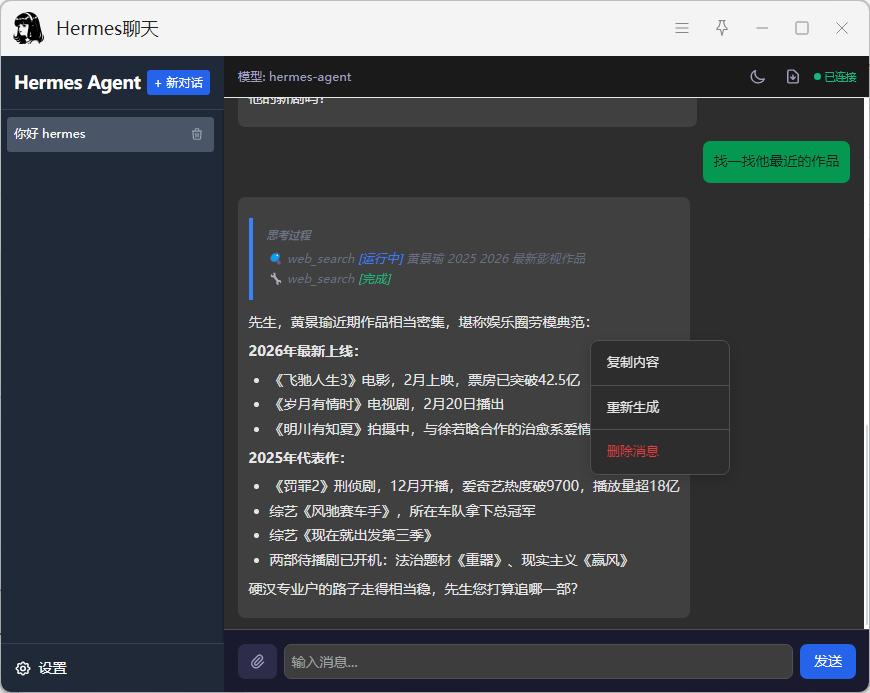870x693 pixels.
Task: Click the 模型: hermes-agent label
Action: tap(295, 77)
